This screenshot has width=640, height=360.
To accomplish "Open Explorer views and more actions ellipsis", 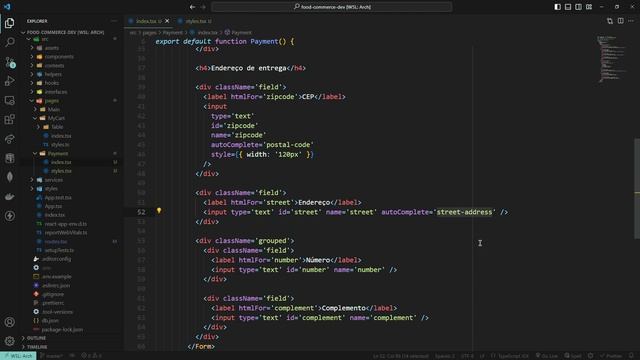I will coord(114,21).
